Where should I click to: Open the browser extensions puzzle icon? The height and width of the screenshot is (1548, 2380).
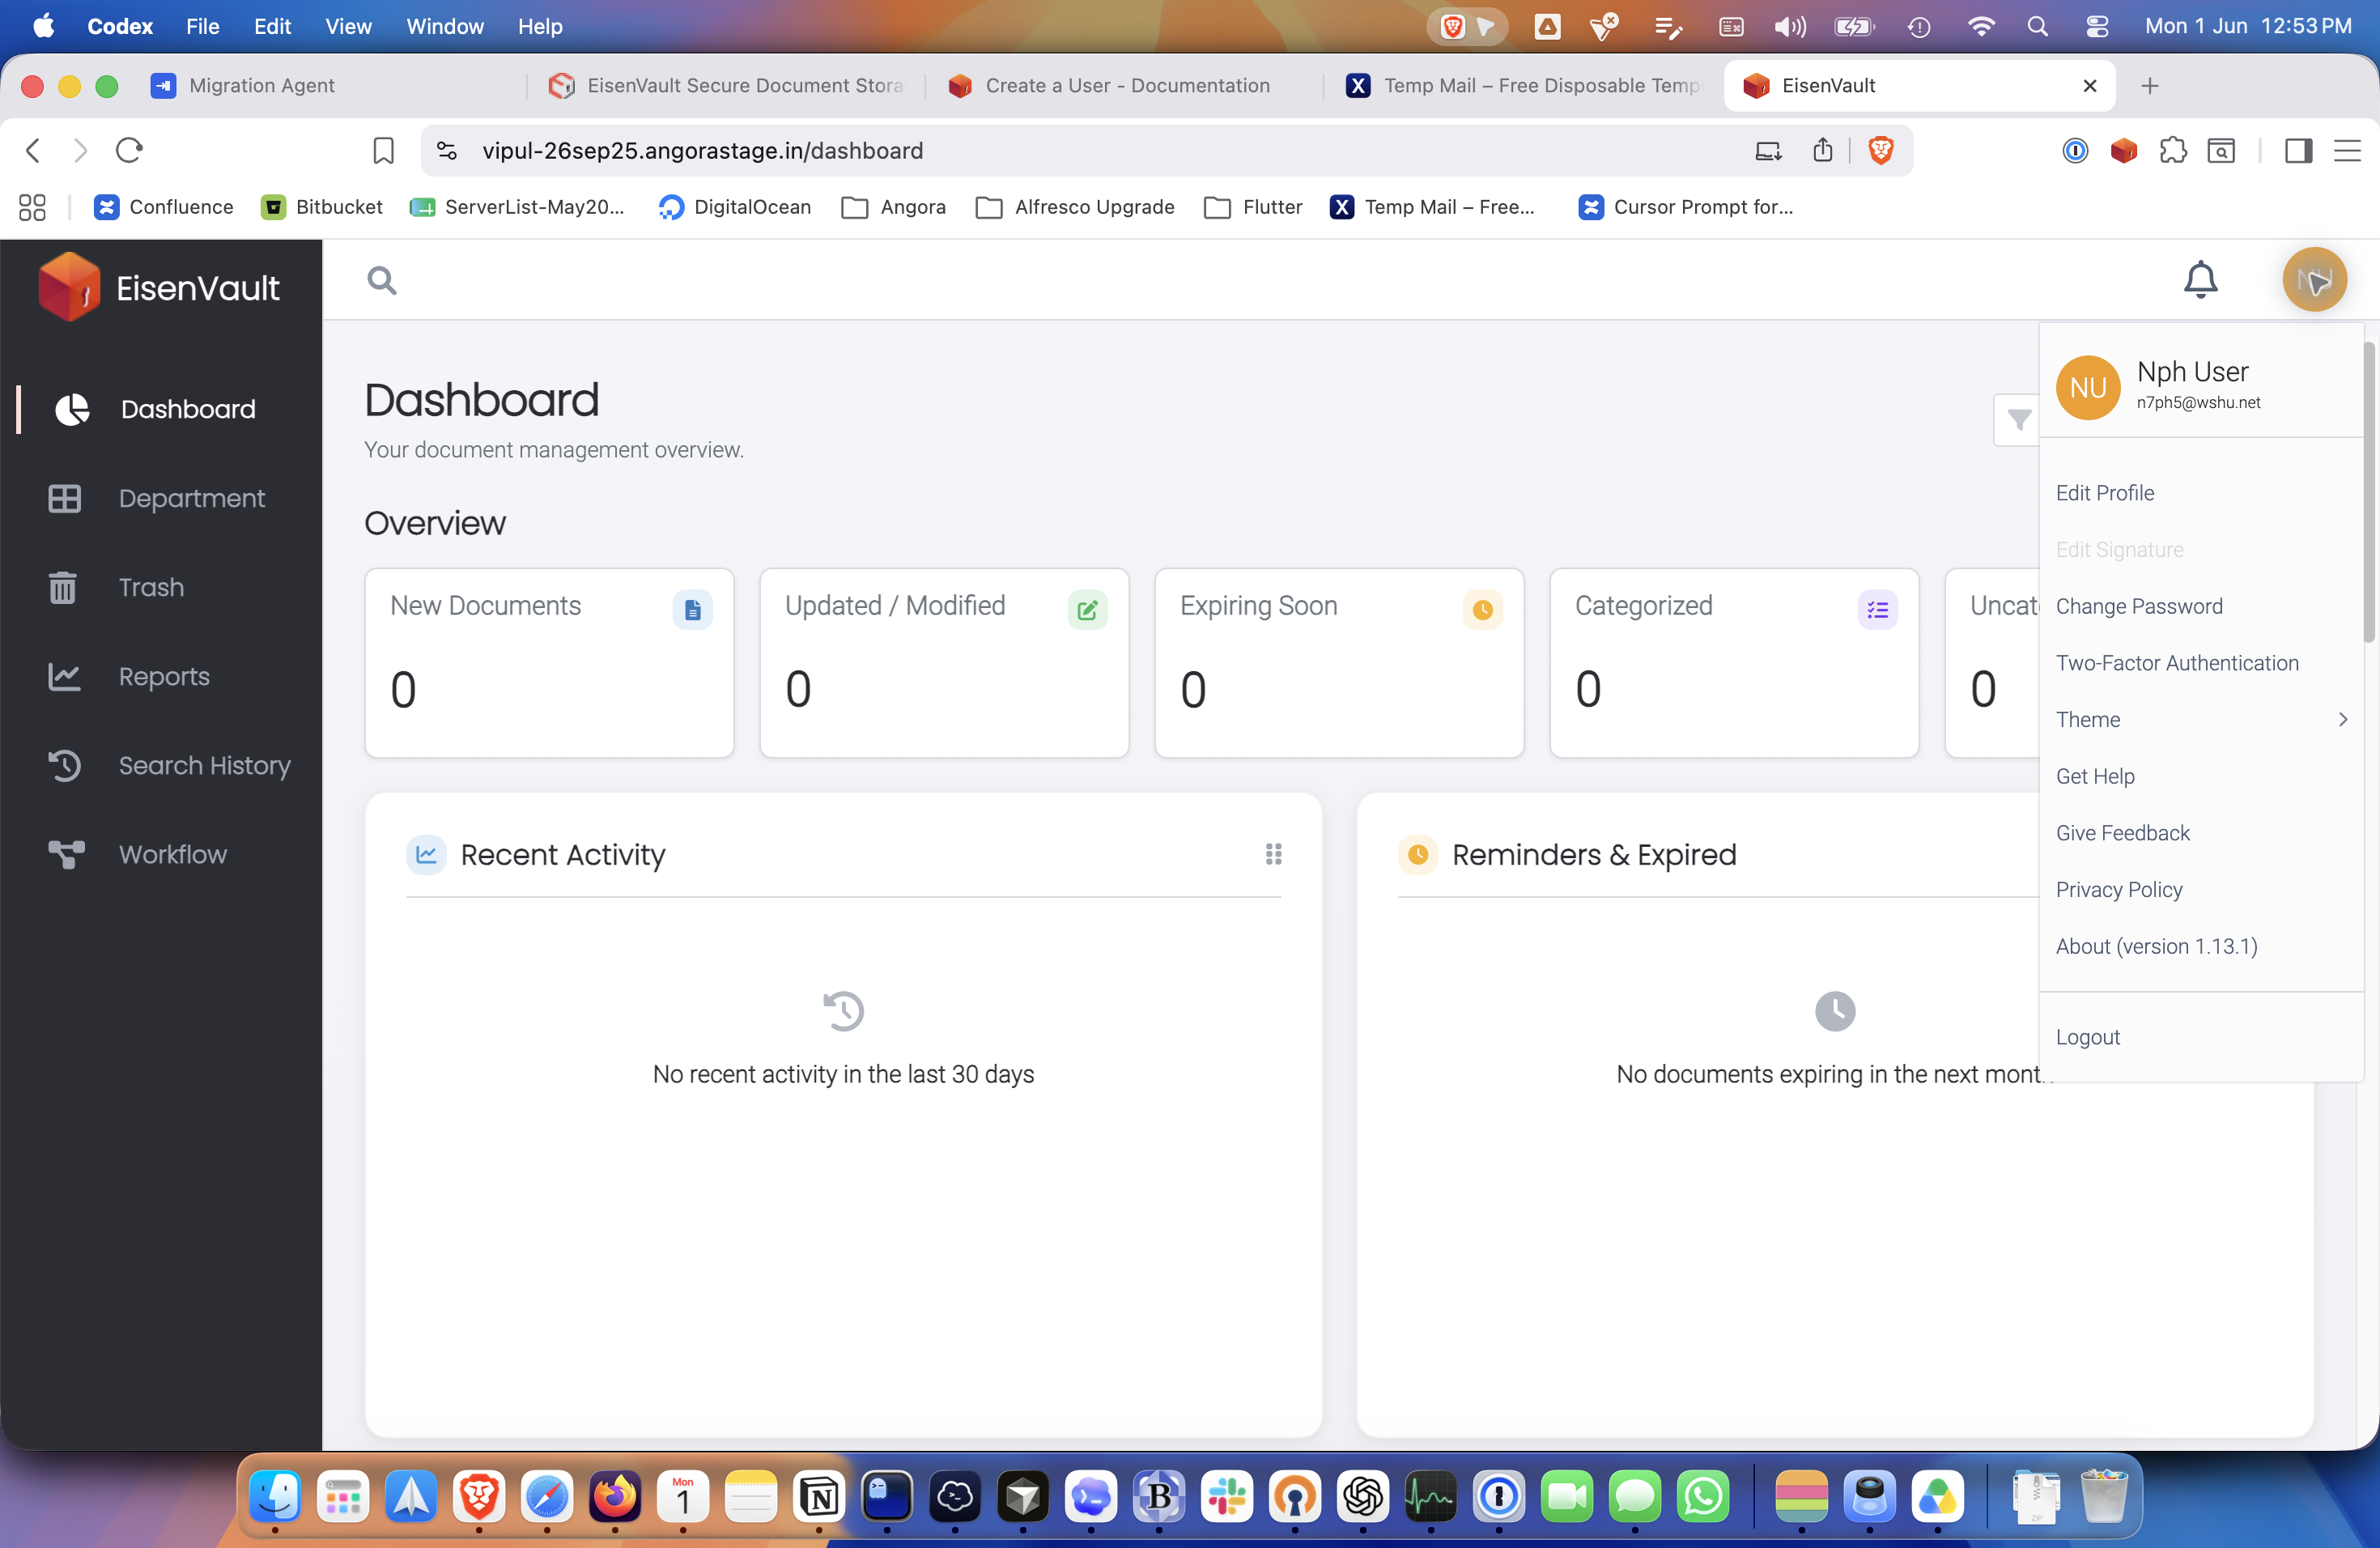[2173, 151]
